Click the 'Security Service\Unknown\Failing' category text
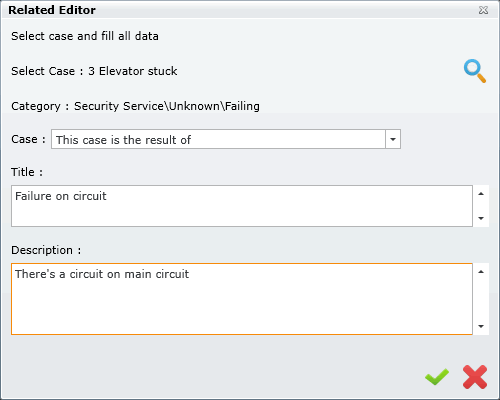Viewport: 500px width, 400px height. point(167,106)
